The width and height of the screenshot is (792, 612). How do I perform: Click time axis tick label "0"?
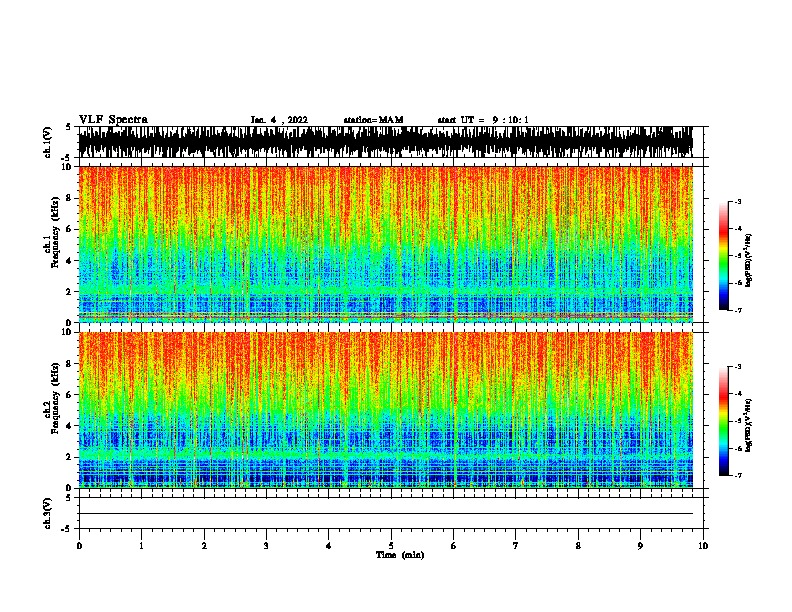coord(79,546)
